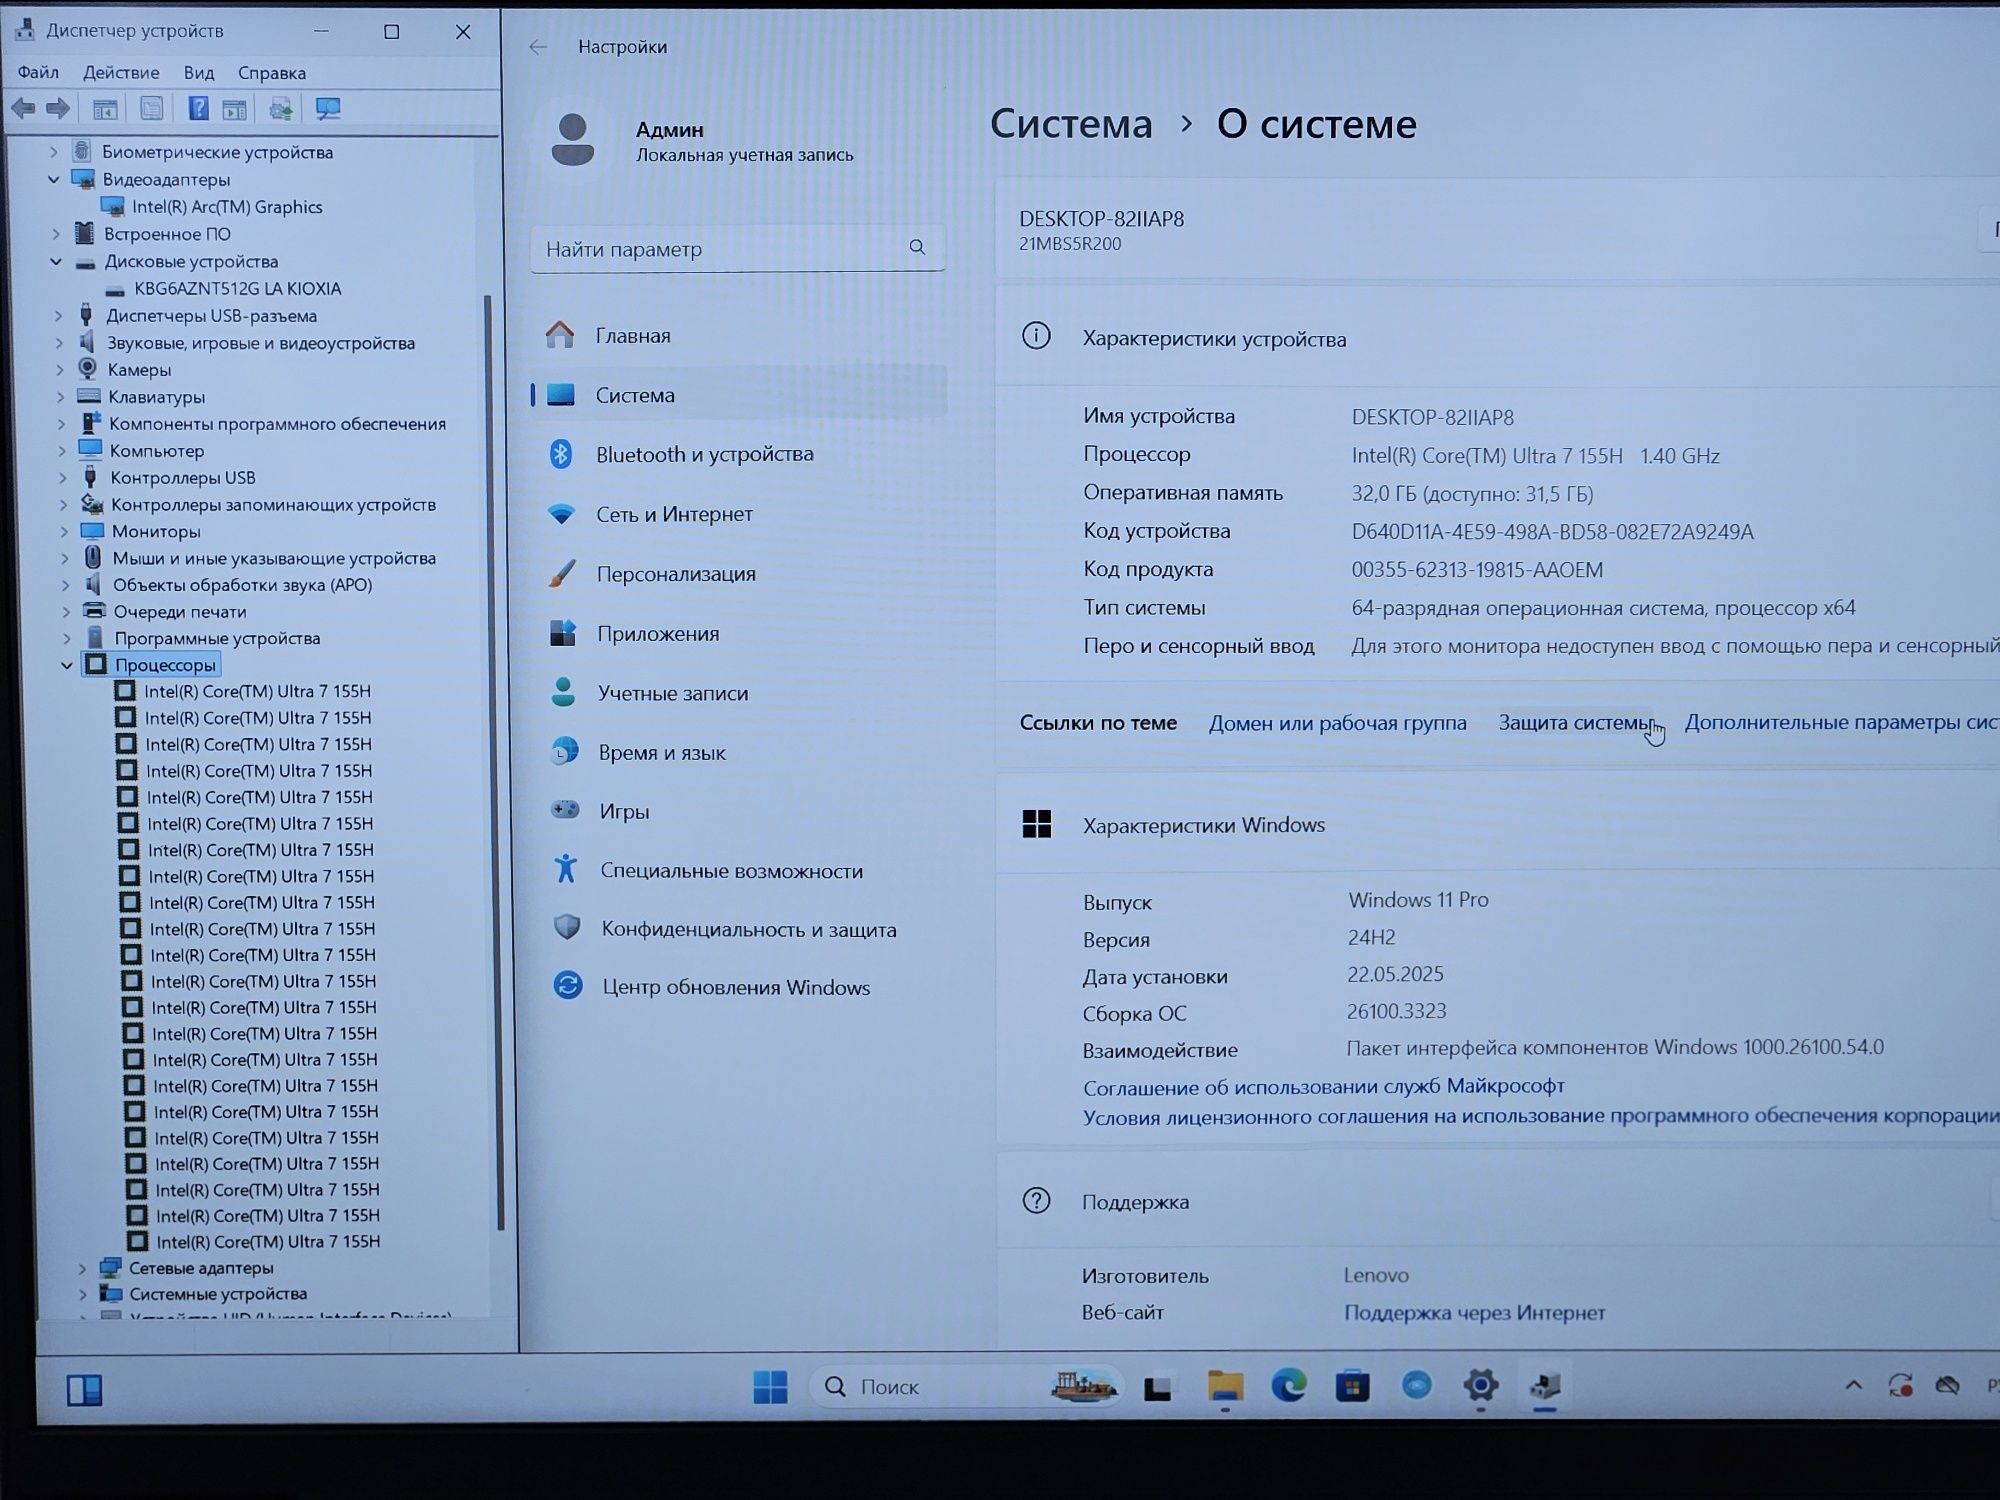The image size is (2000, 1500).
Task: Select Системные устройства tree item
Action: click(x=218, y=1293)
